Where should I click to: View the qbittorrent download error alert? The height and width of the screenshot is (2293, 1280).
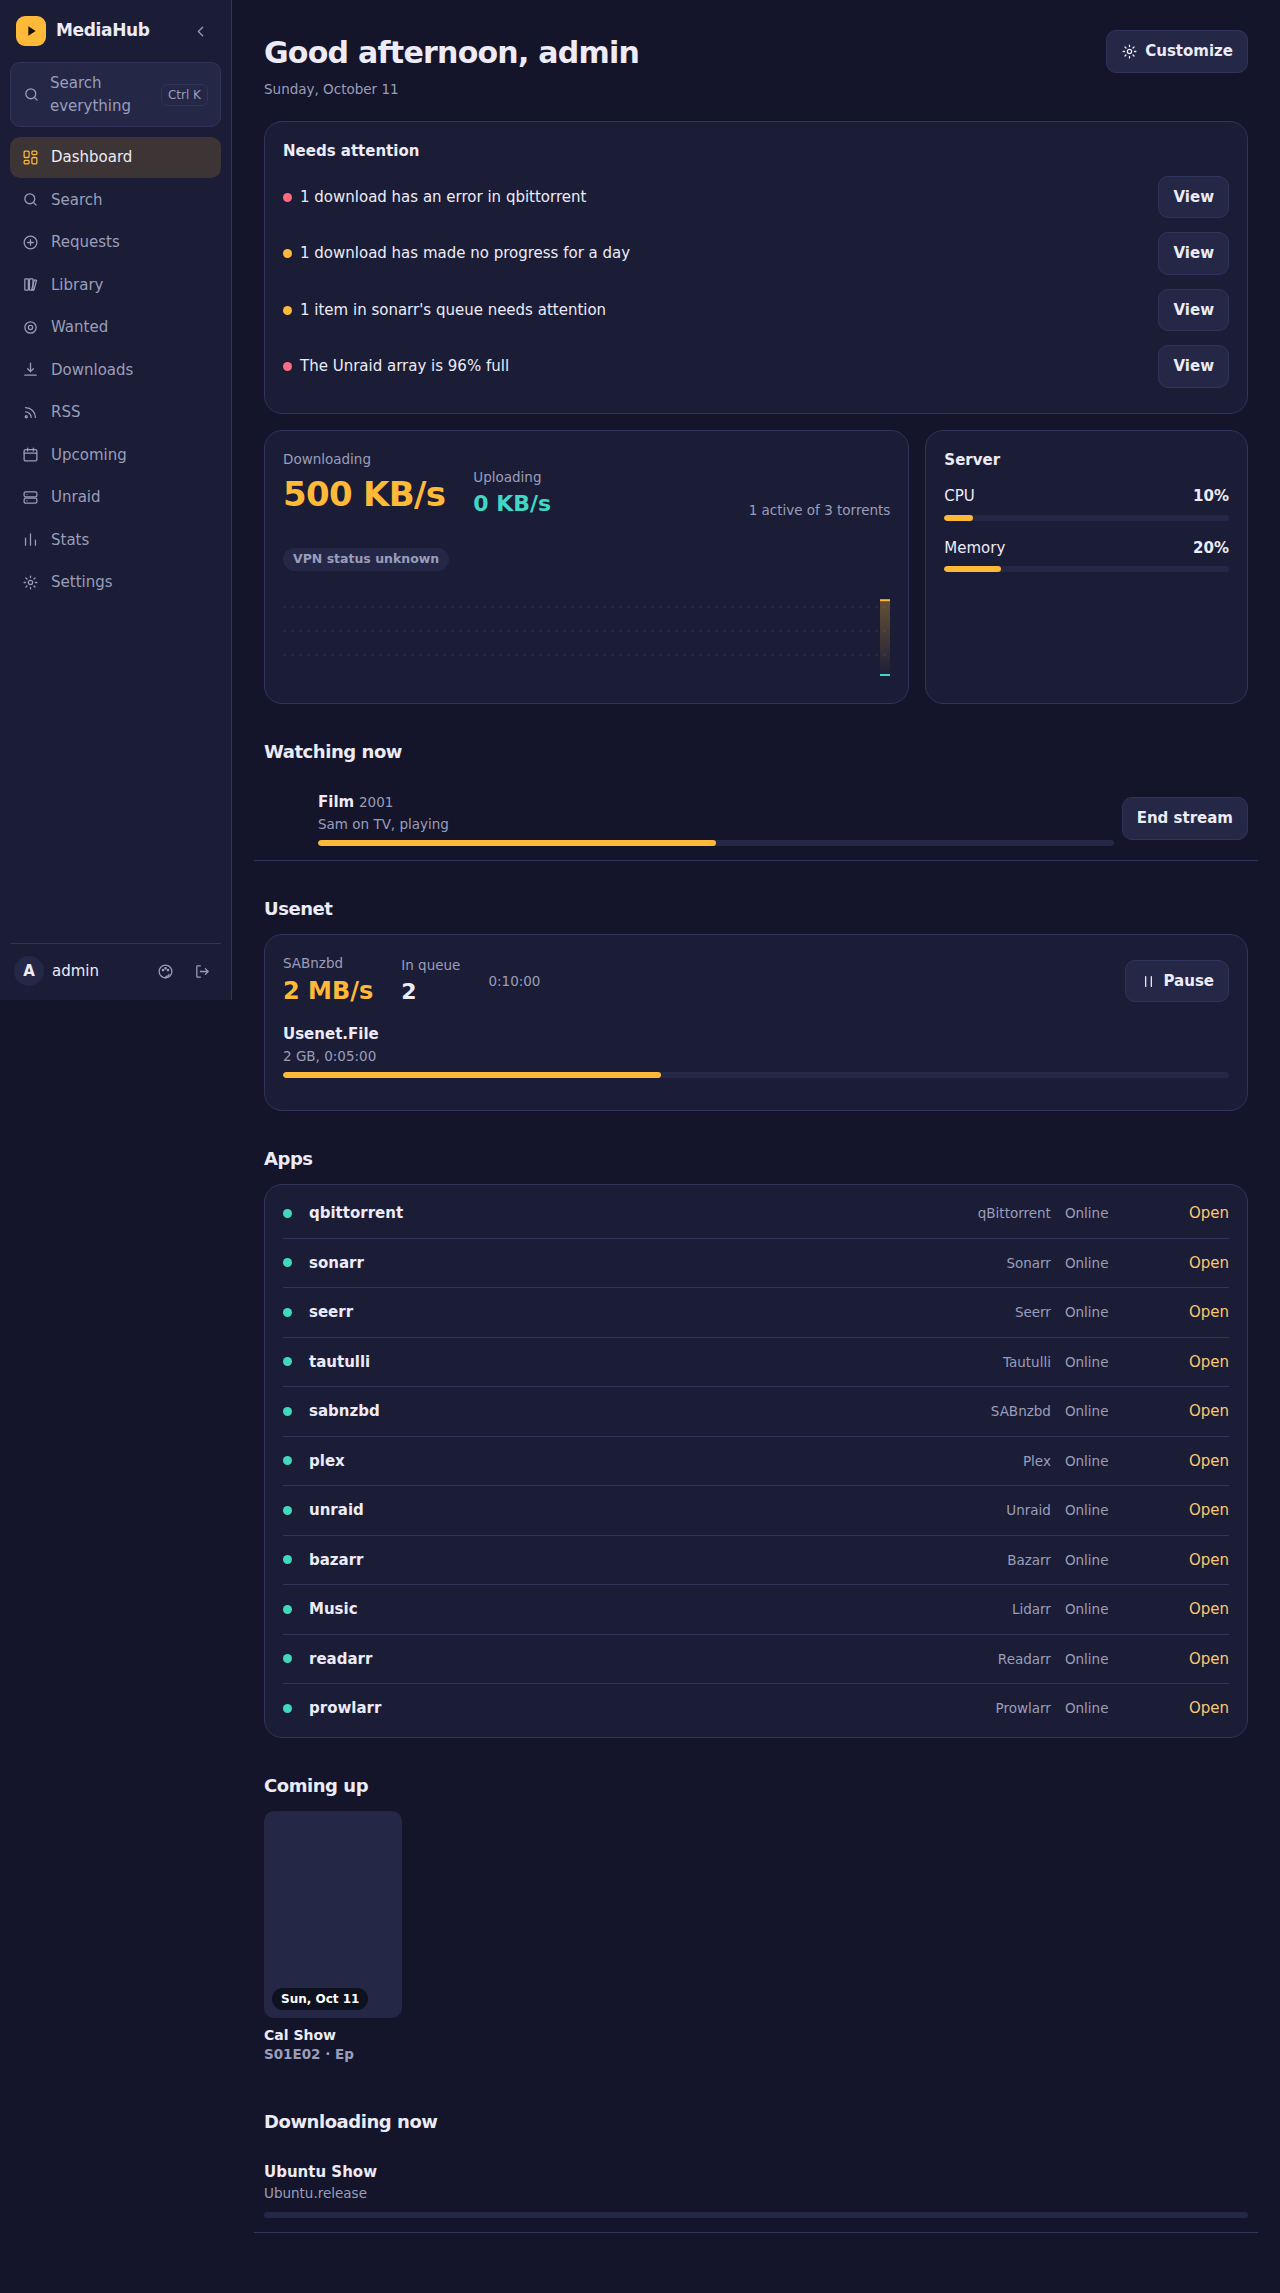[x=1193, y=197]
